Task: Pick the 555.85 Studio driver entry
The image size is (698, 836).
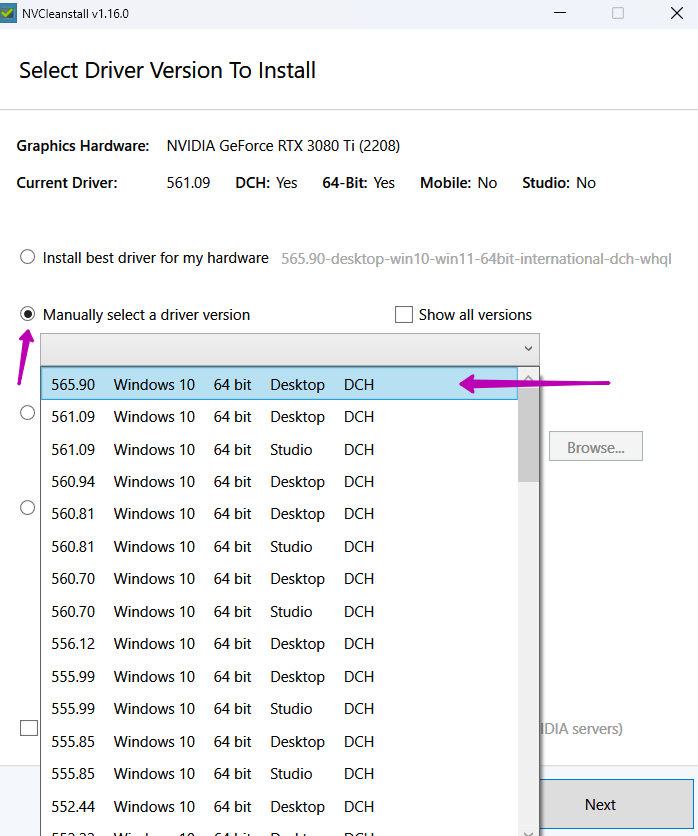Action: tap(279, 774)
